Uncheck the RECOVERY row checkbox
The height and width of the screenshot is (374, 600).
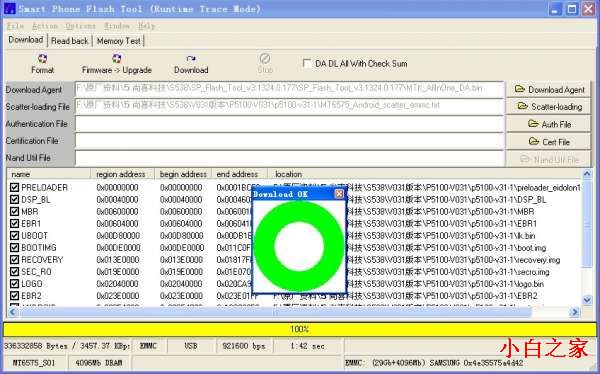[x=15, y=260]
